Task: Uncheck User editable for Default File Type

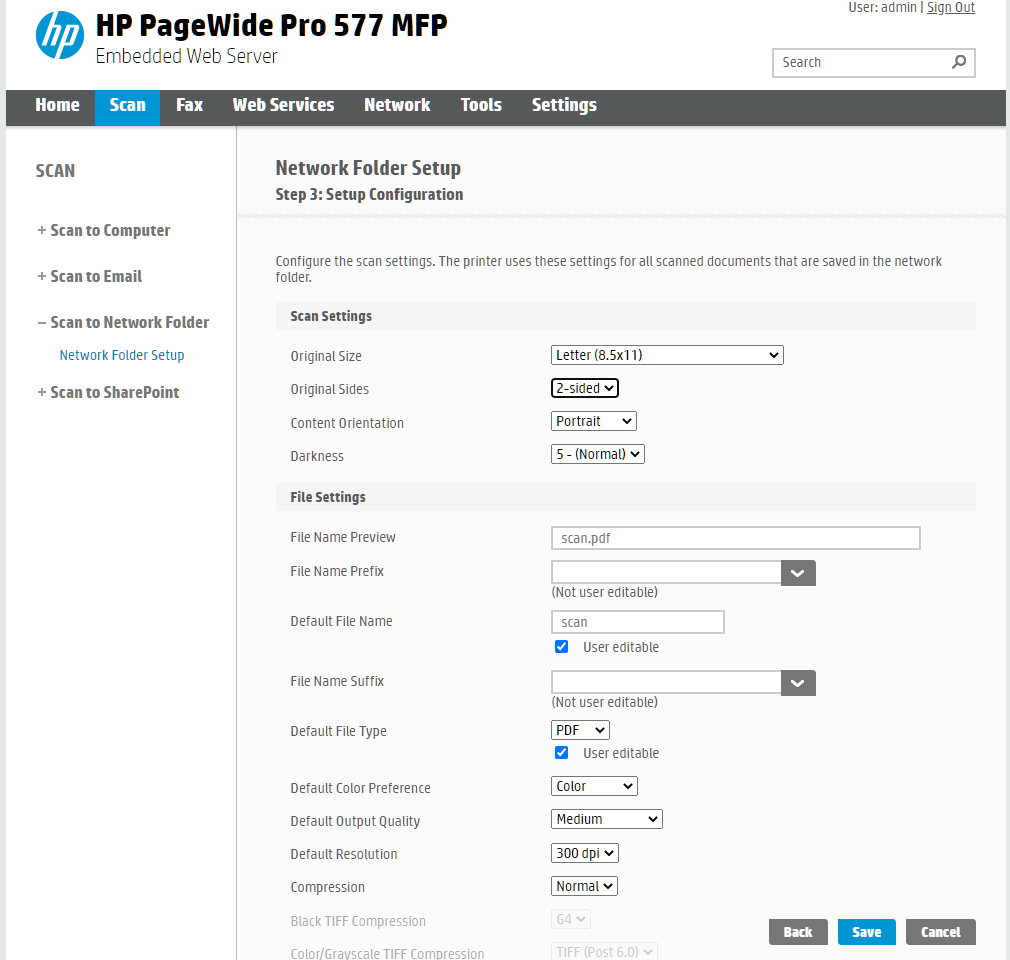Action: click(561, 752)
